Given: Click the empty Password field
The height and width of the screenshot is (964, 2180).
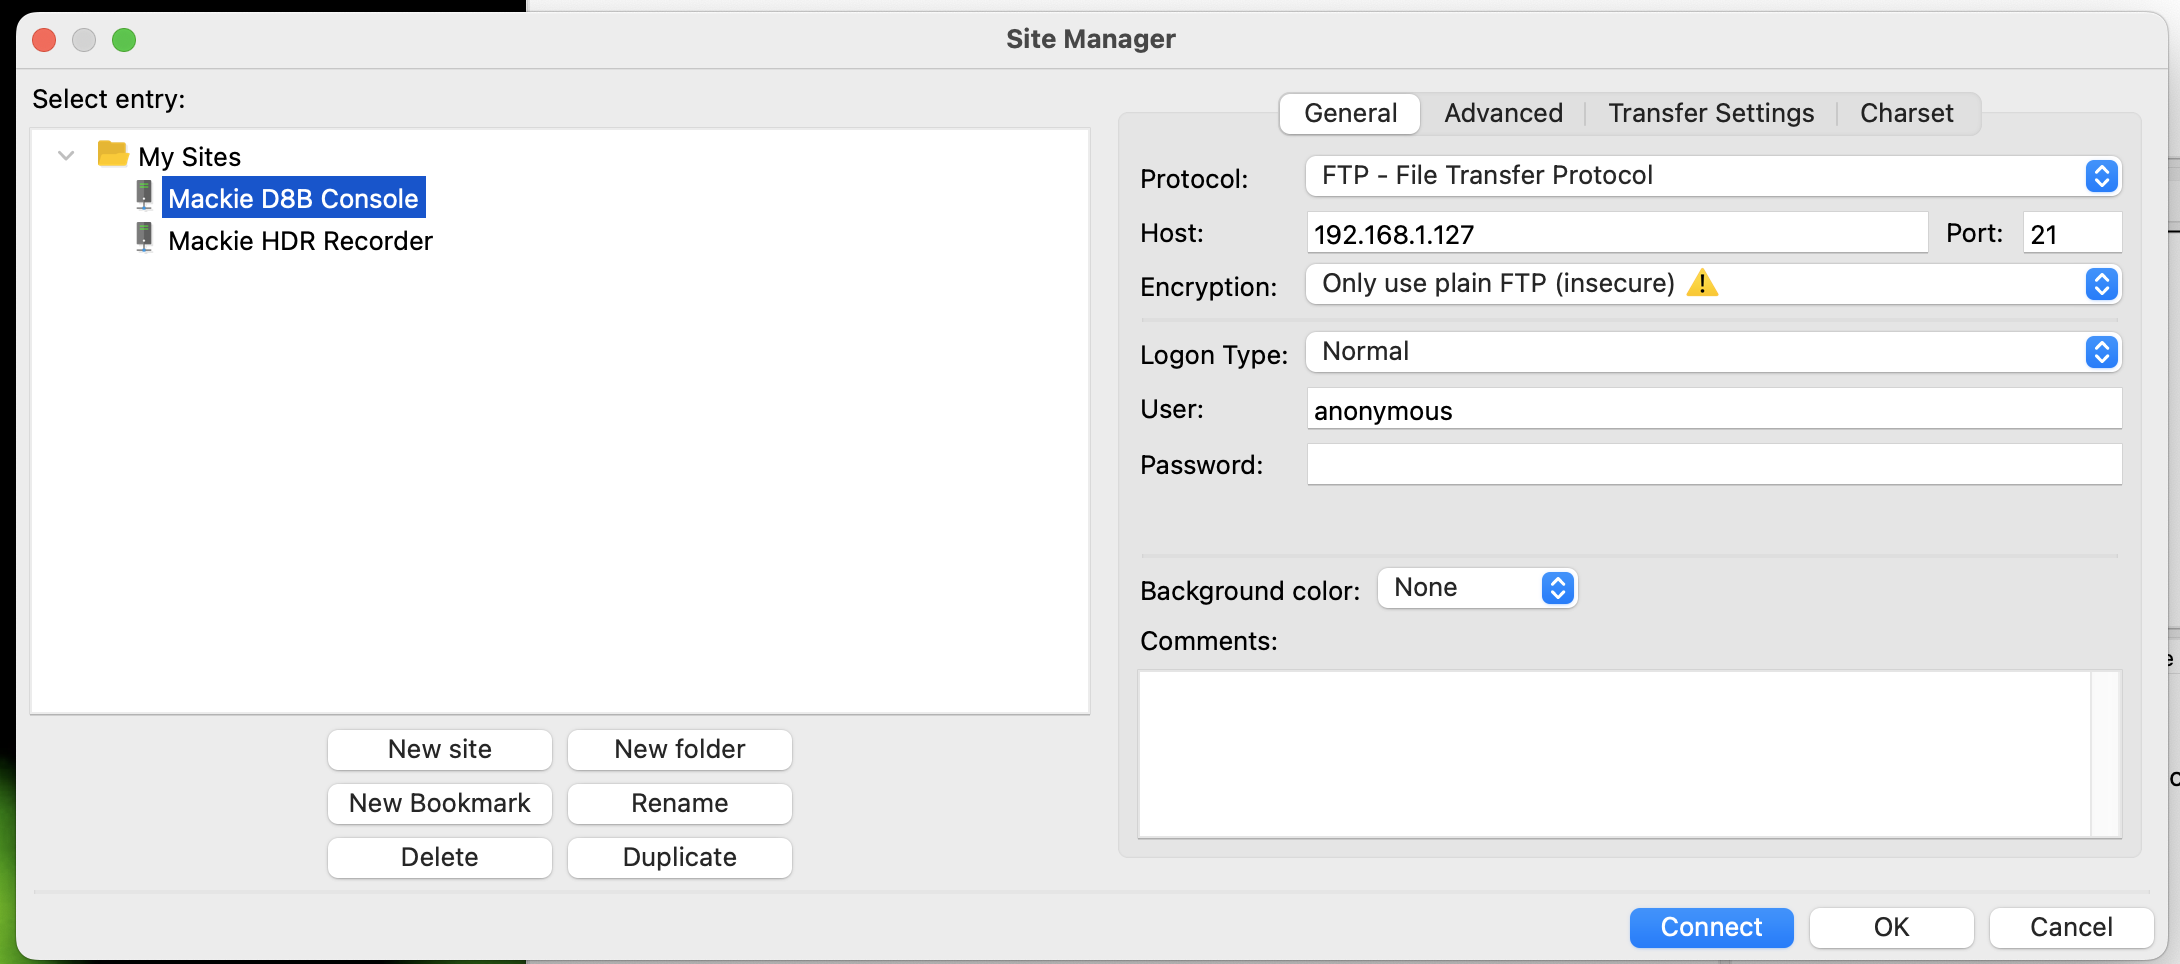Looking at the screenshot, I should pos(1714,465).
